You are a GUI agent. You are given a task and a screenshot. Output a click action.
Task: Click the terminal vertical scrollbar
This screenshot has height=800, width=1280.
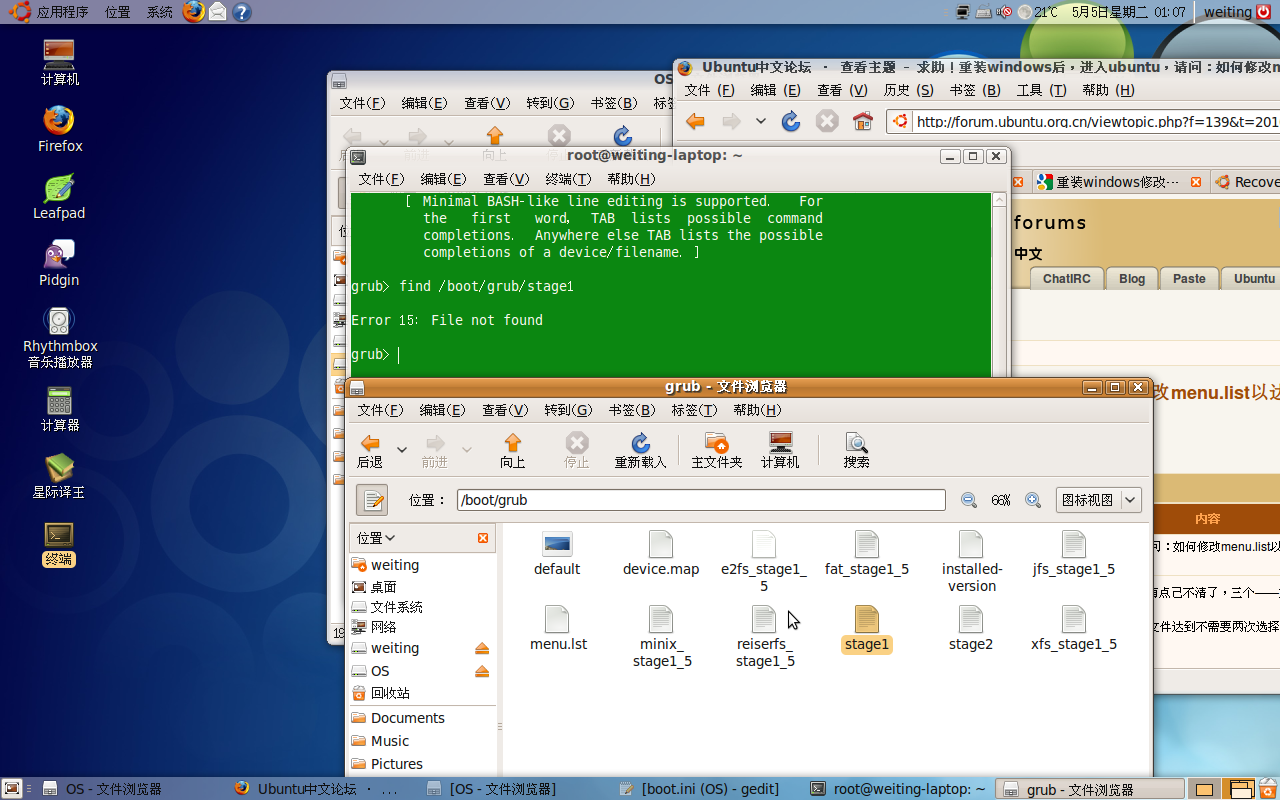pyautogui.click(x=998, y=285)
